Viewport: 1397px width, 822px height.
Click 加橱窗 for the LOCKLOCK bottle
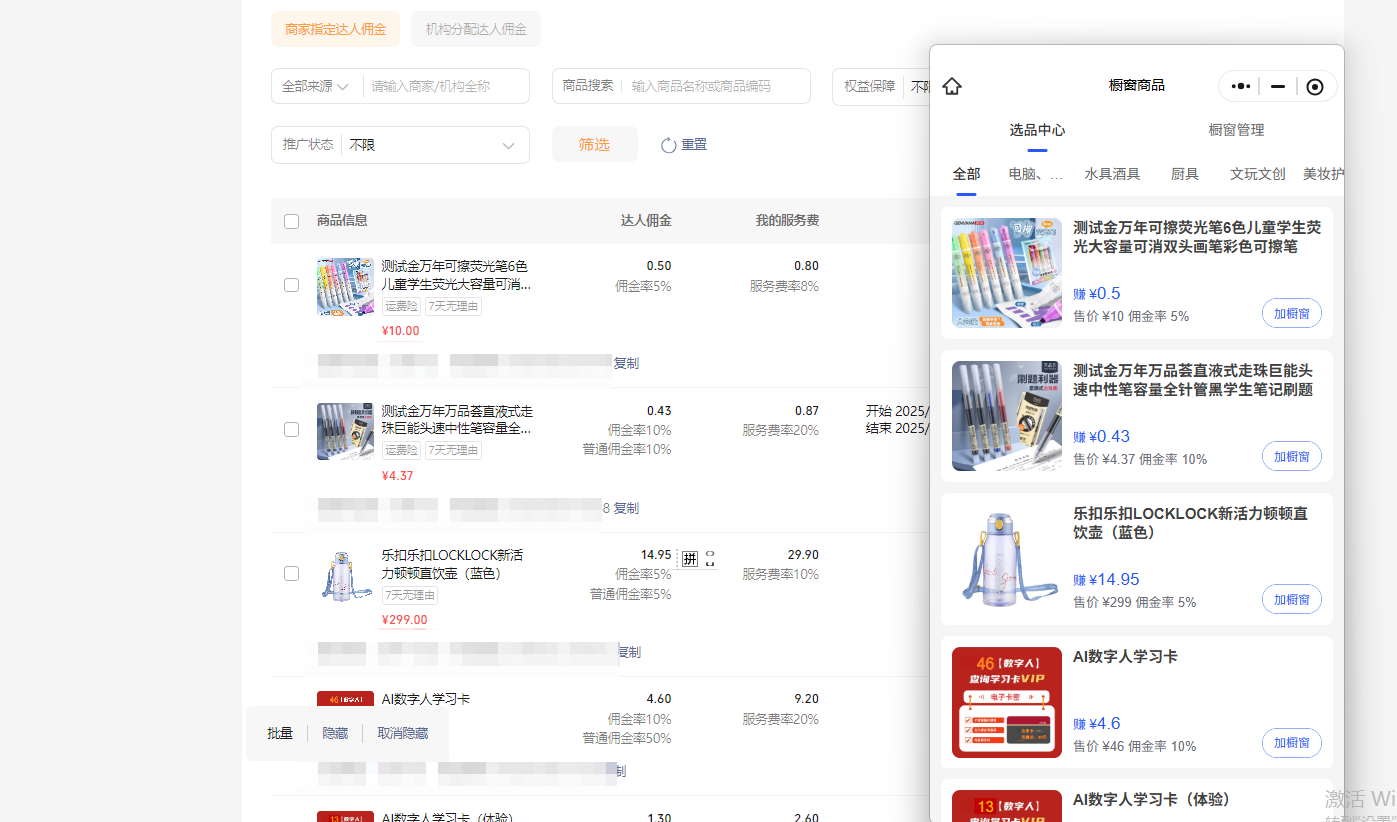point(1291,600)
